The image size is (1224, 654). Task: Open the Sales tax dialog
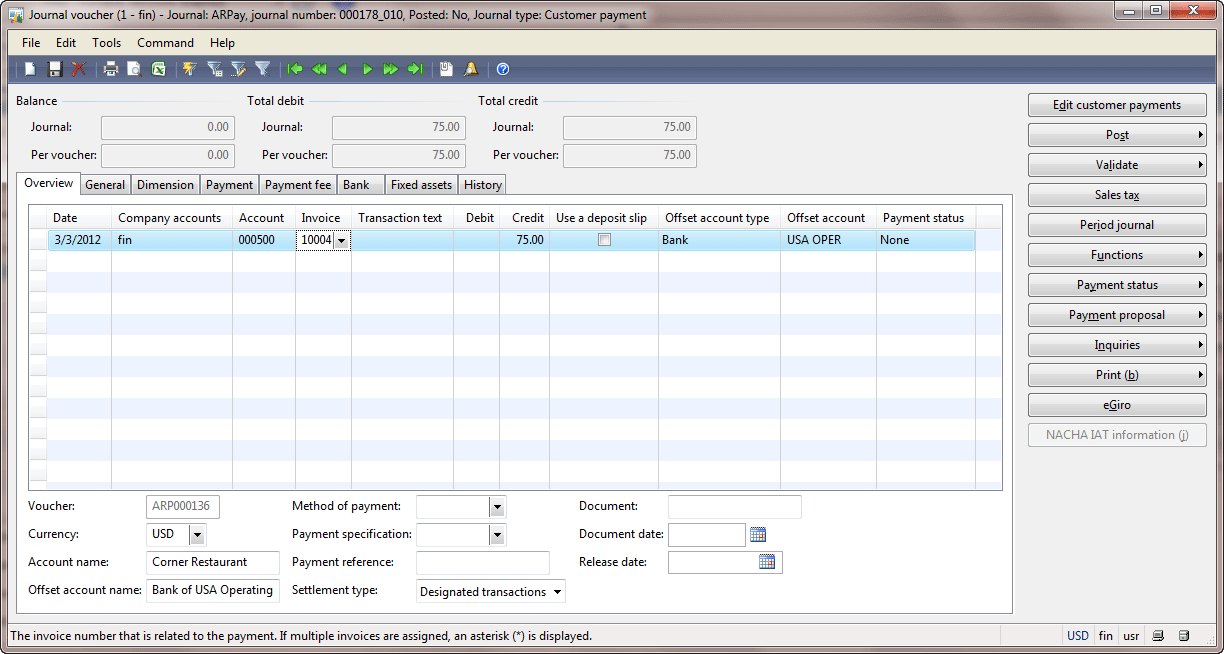coord(1117,194)
